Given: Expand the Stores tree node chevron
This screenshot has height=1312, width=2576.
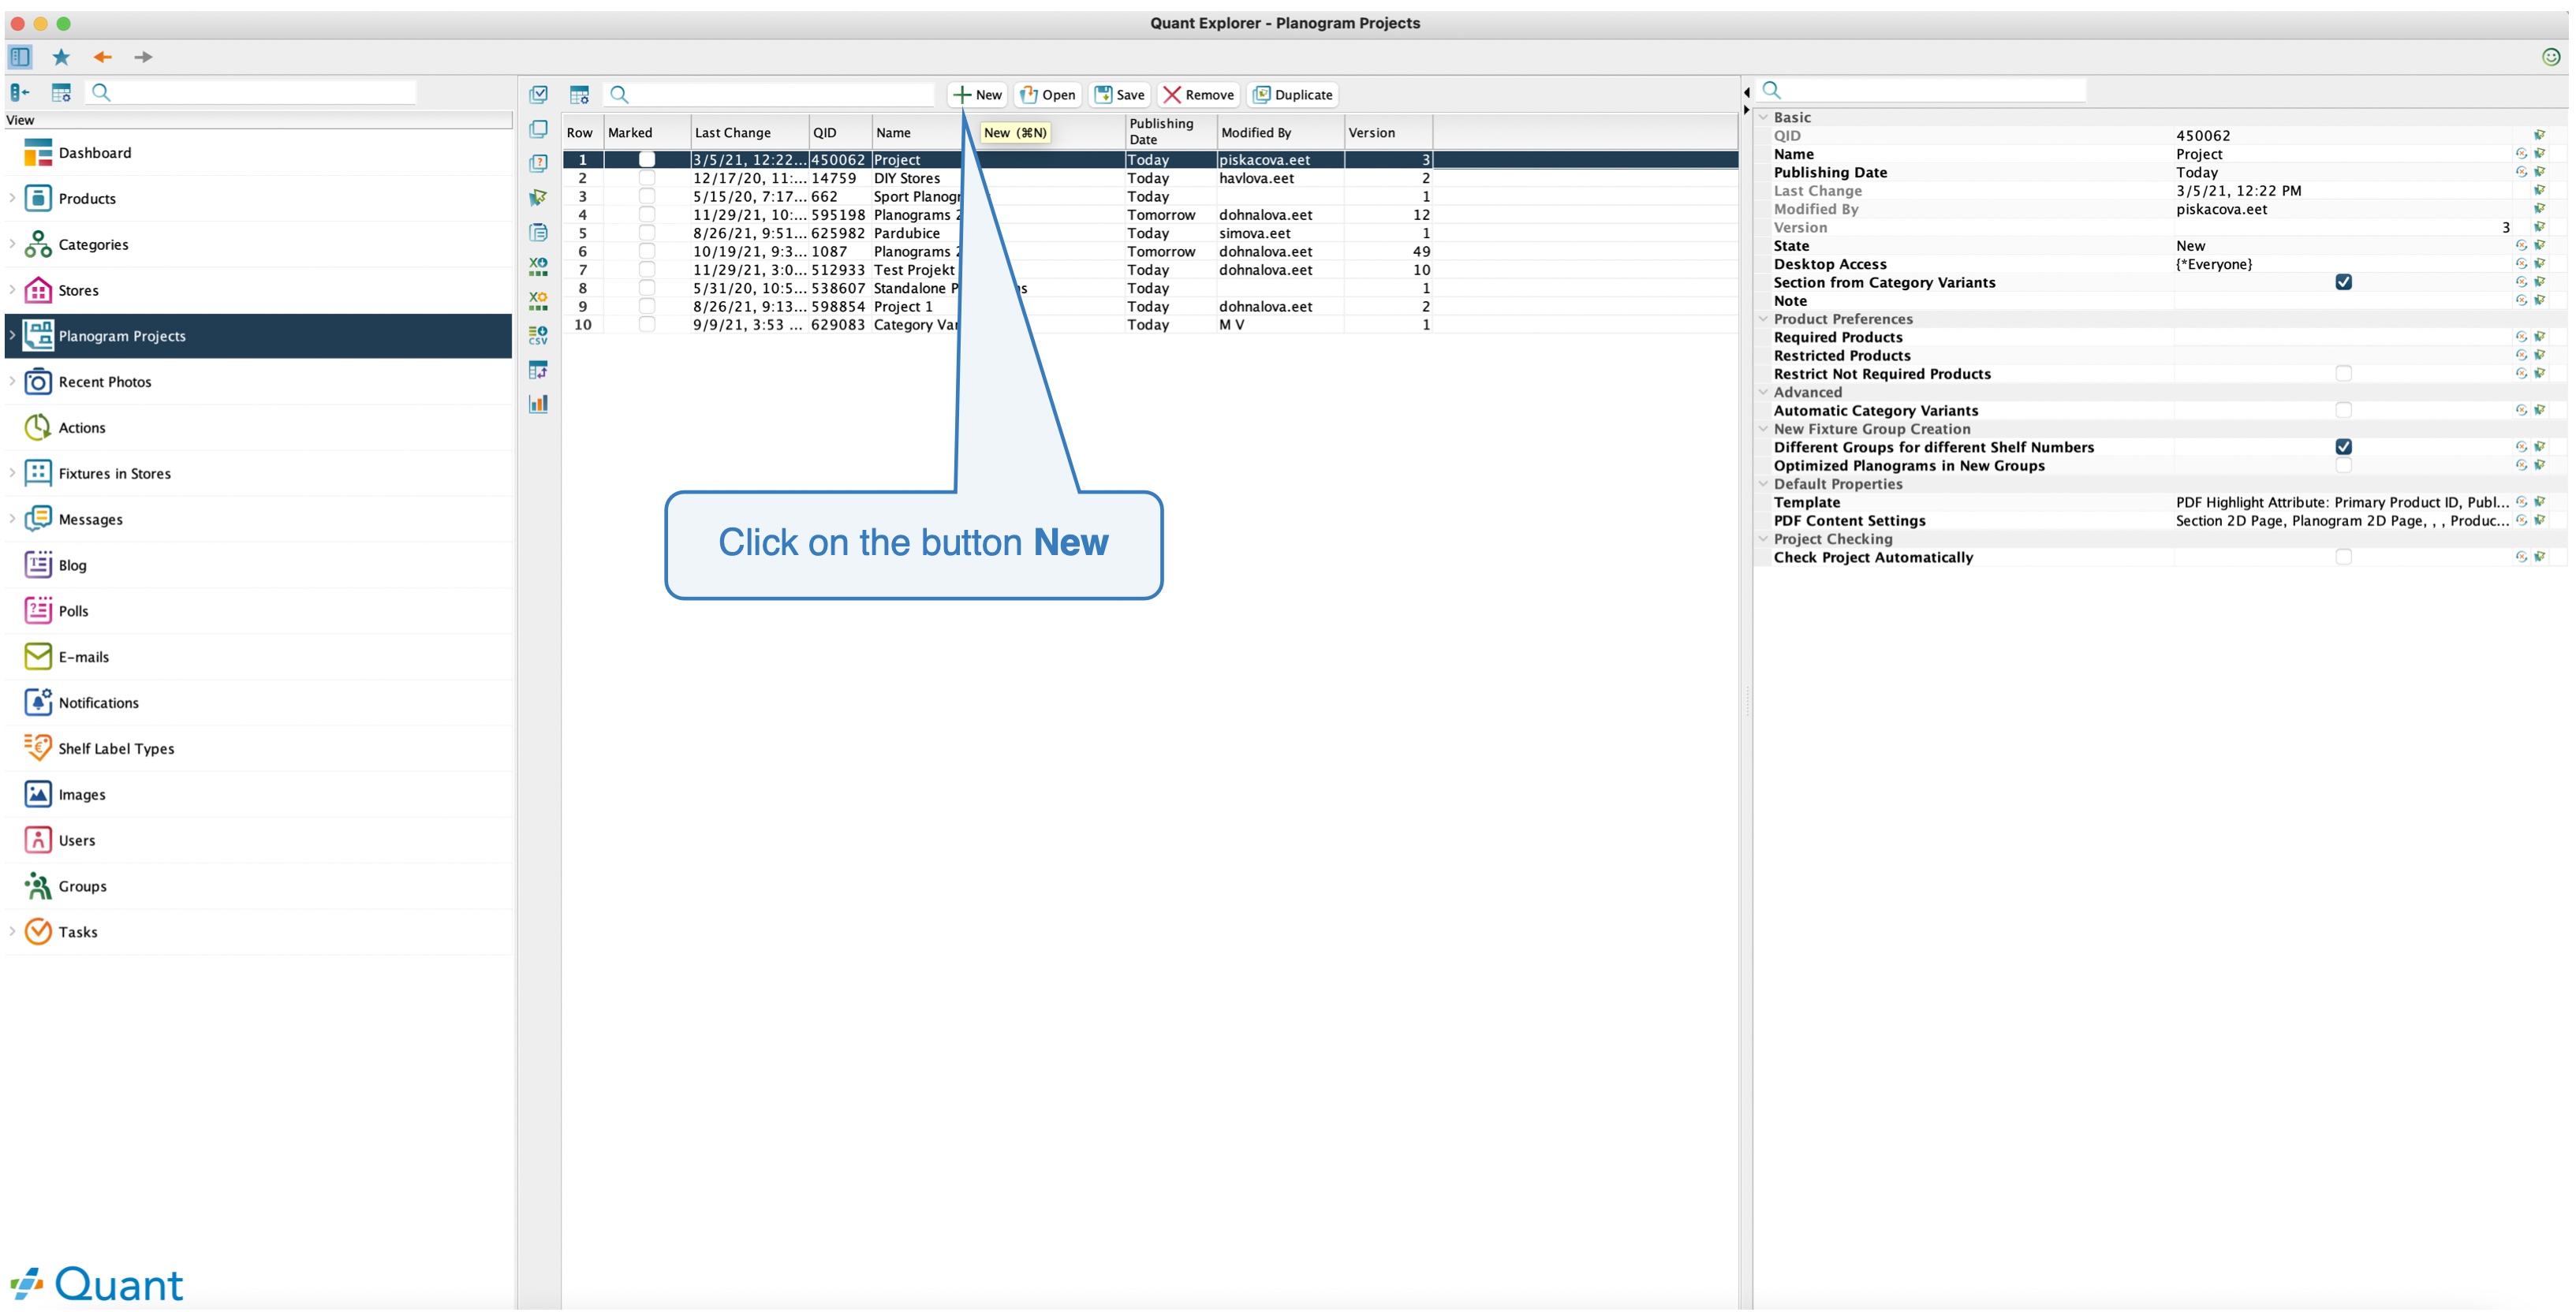Looking at the screenshot, I should pos(12,290).
